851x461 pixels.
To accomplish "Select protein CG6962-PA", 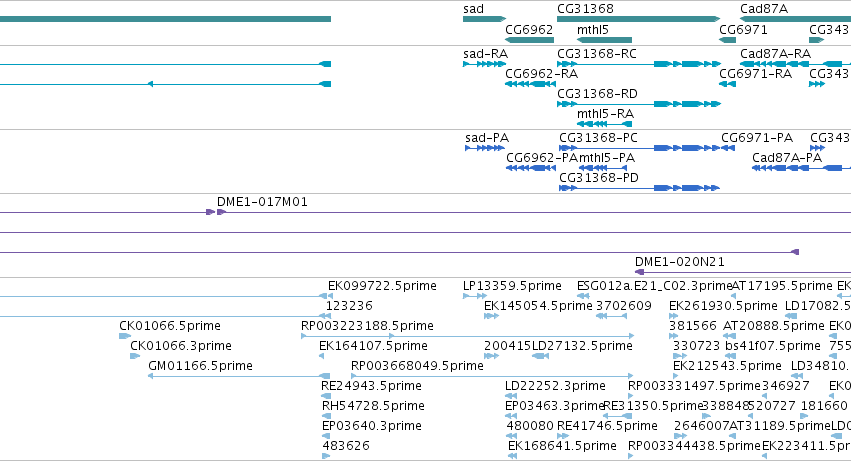I will [x=542, y=158].
